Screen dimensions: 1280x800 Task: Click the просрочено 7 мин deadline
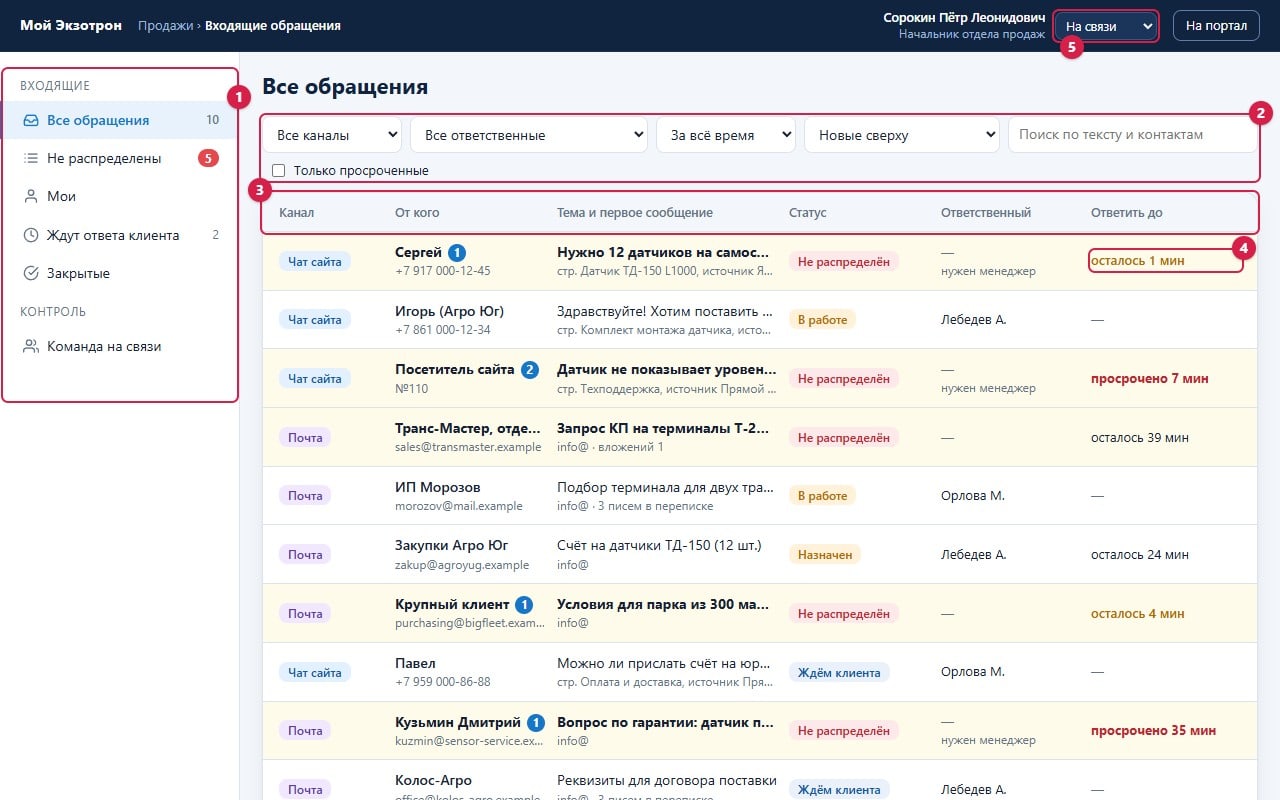tap(1150, 379)
